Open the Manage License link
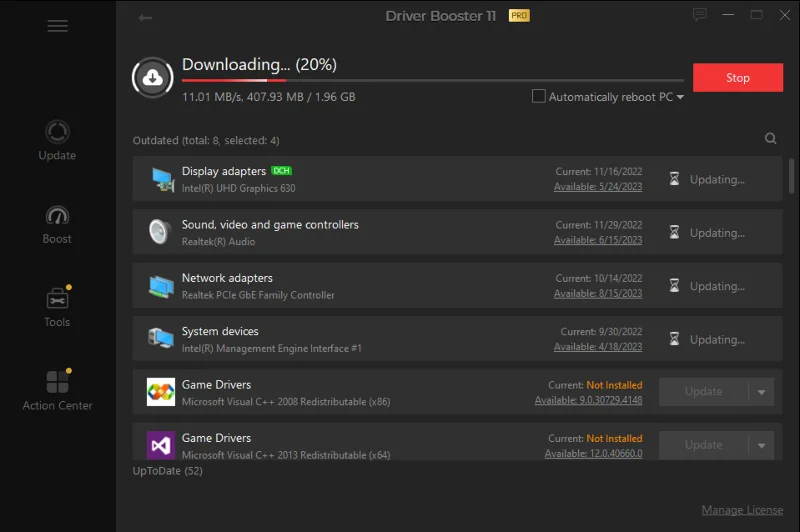The image size is (800, 532). pyautogui.click(x=742, y=510)
